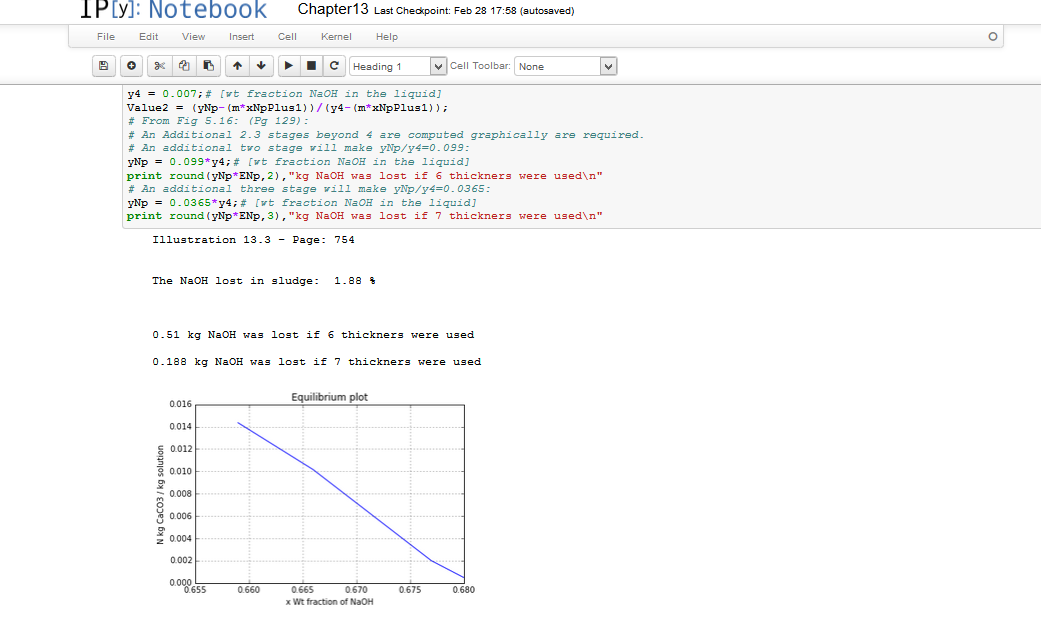
Task: Click the Save notebook icon
Action: point(103,66)
